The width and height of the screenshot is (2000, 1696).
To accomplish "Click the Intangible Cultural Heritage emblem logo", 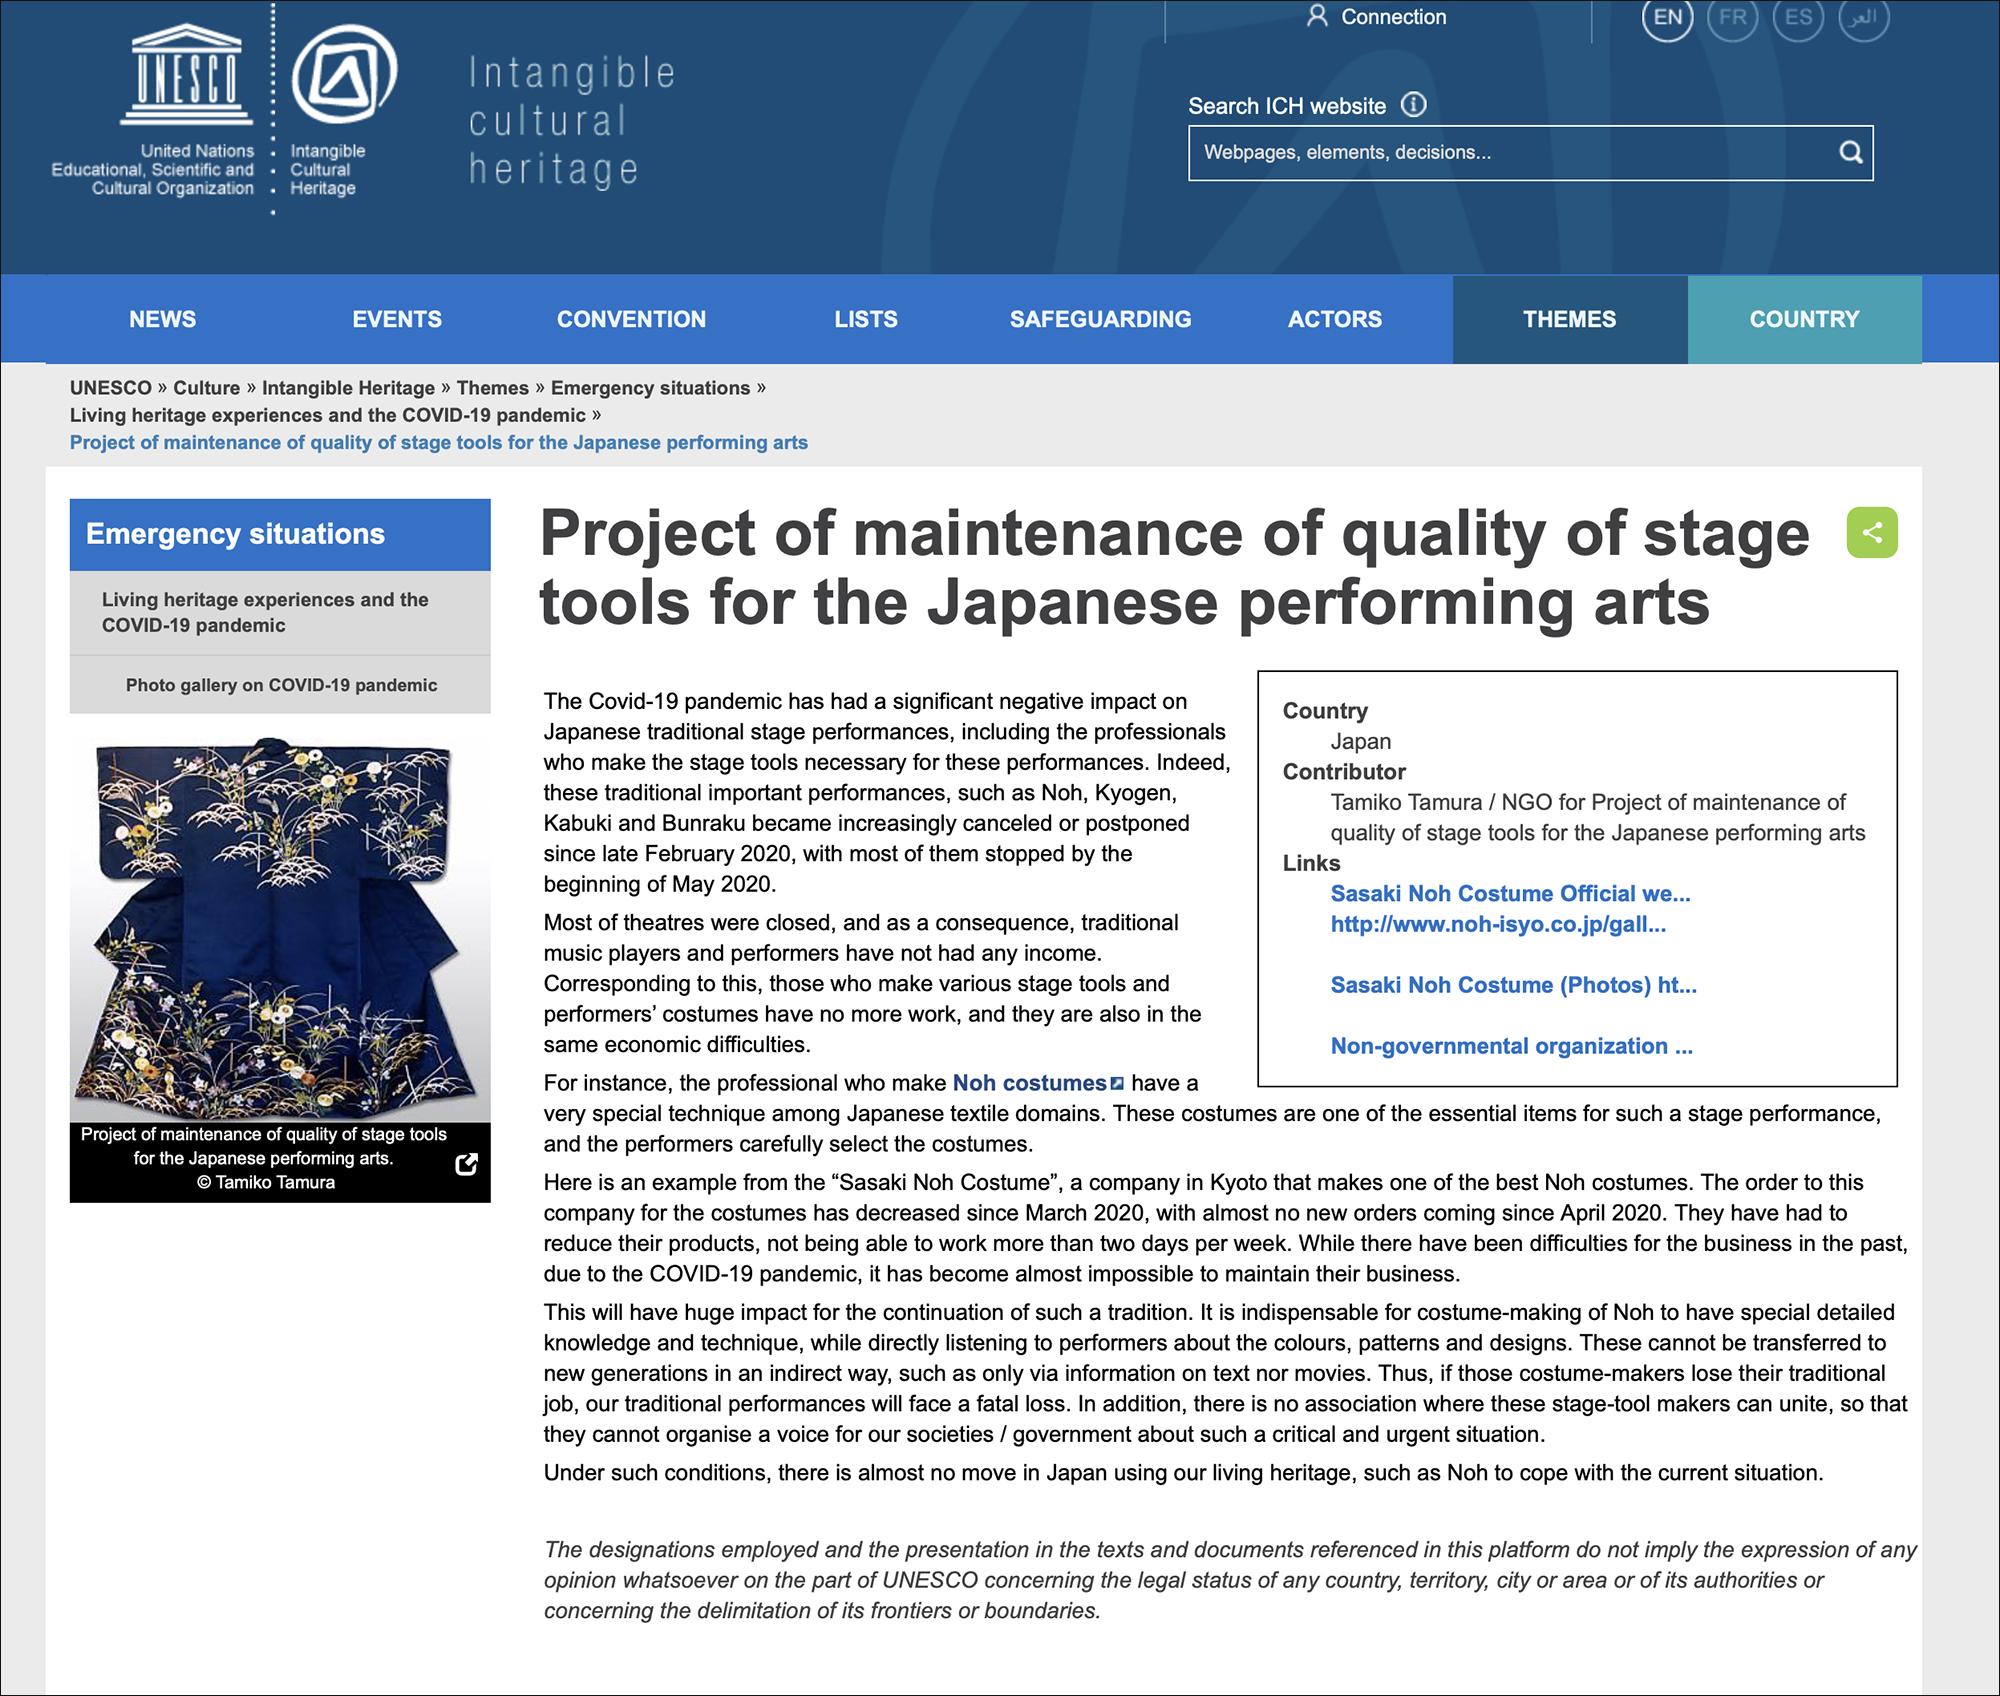I will tap(343, 75).
